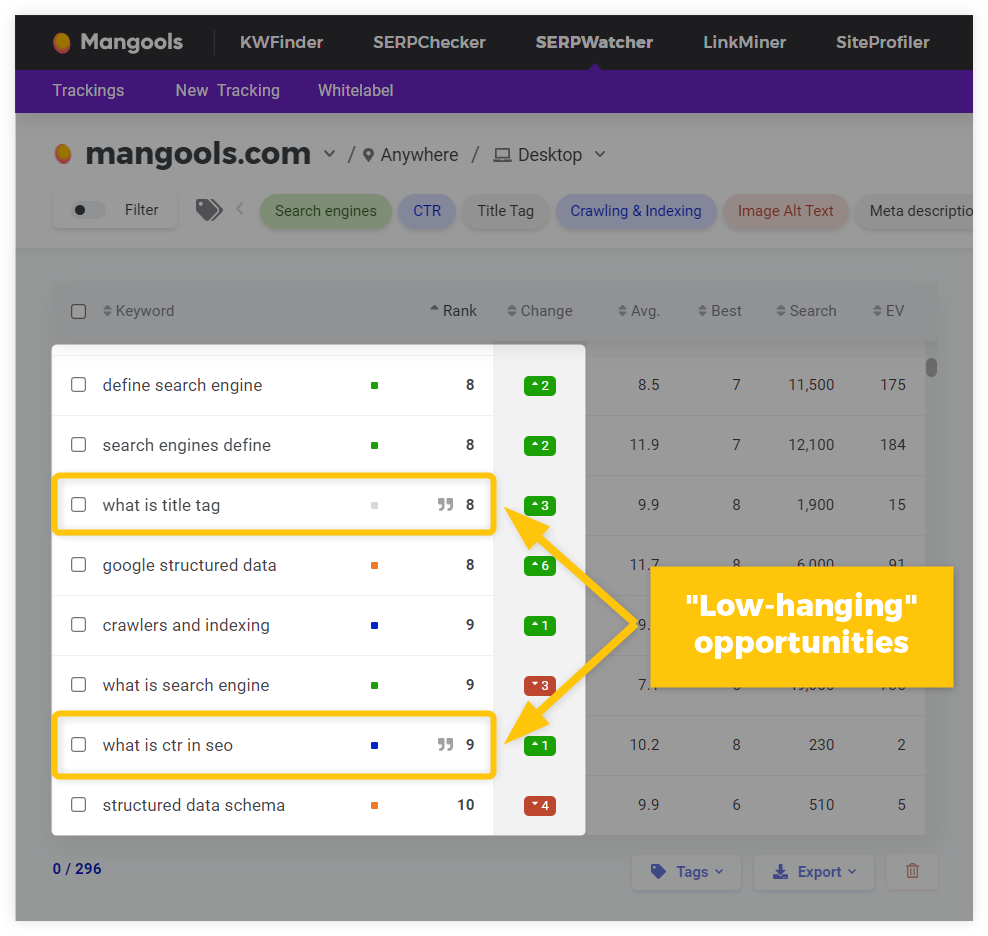Sort the table by Search column
This screenshot has height=936, width=988.
pyautogui.click(x=807, y=311)
